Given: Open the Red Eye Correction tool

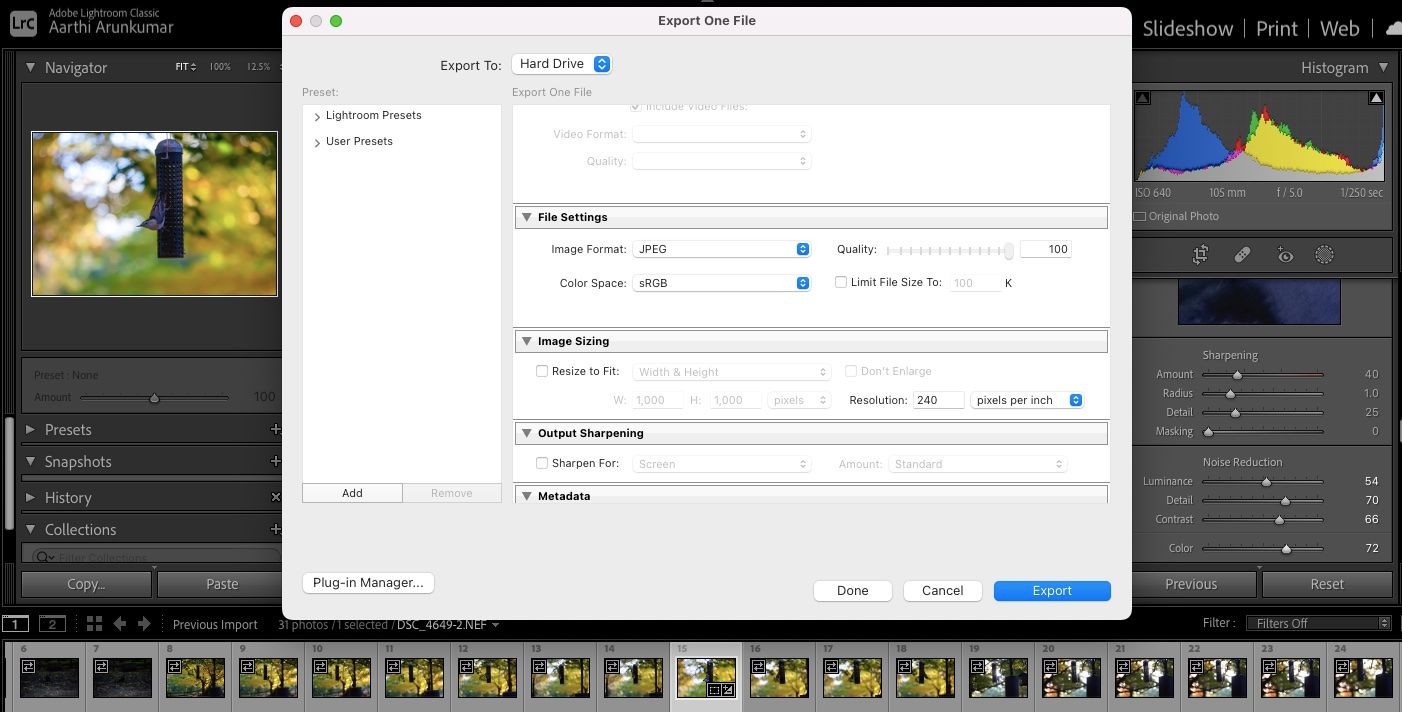Looking at the screenshot, I should [x=1285, y=254].
